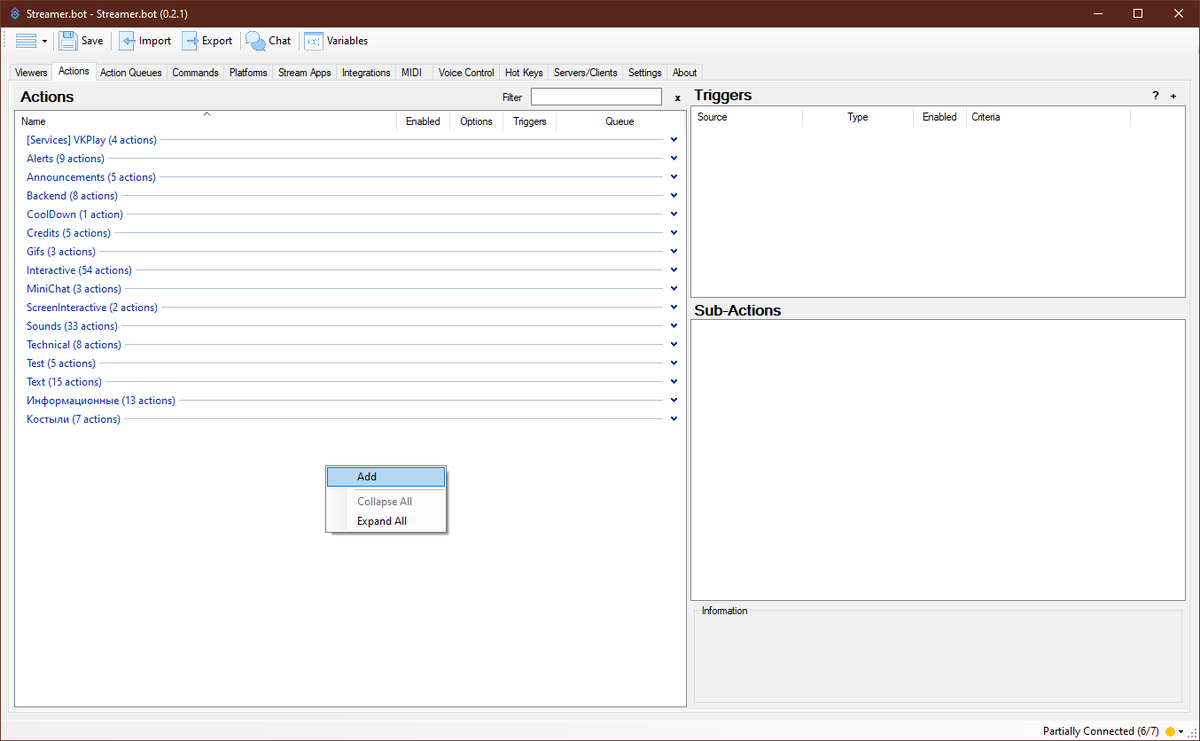This screenshot has width=1200, height=741.
Task: Click the Options column header
Action: click(x=476, y=121)
